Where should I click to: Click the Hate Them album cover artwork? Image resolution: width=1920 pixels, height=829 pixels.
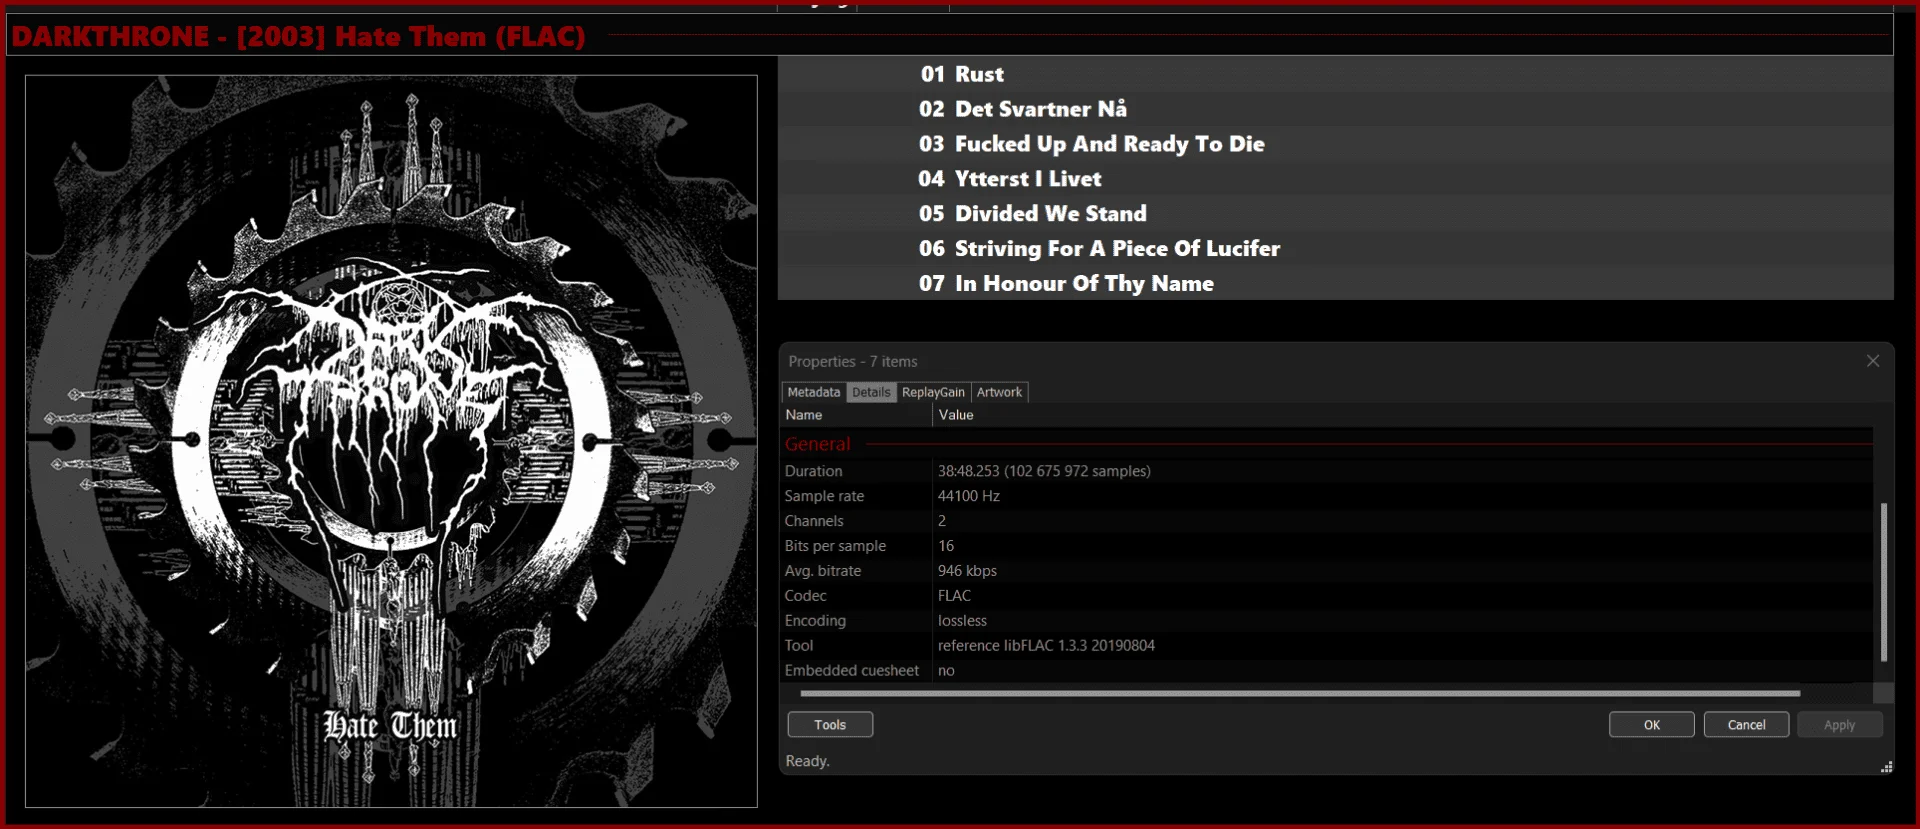391,441
